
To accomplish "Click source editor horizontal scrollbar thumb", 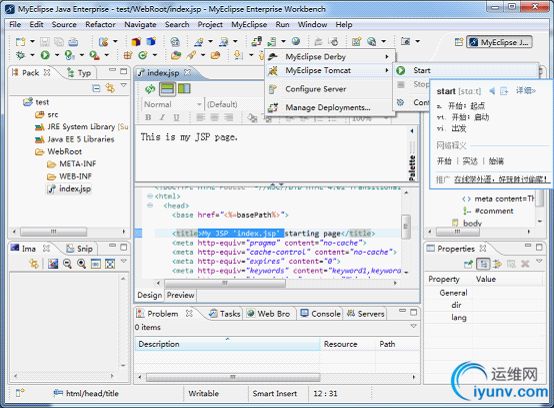I will click(x=225, y=283).
